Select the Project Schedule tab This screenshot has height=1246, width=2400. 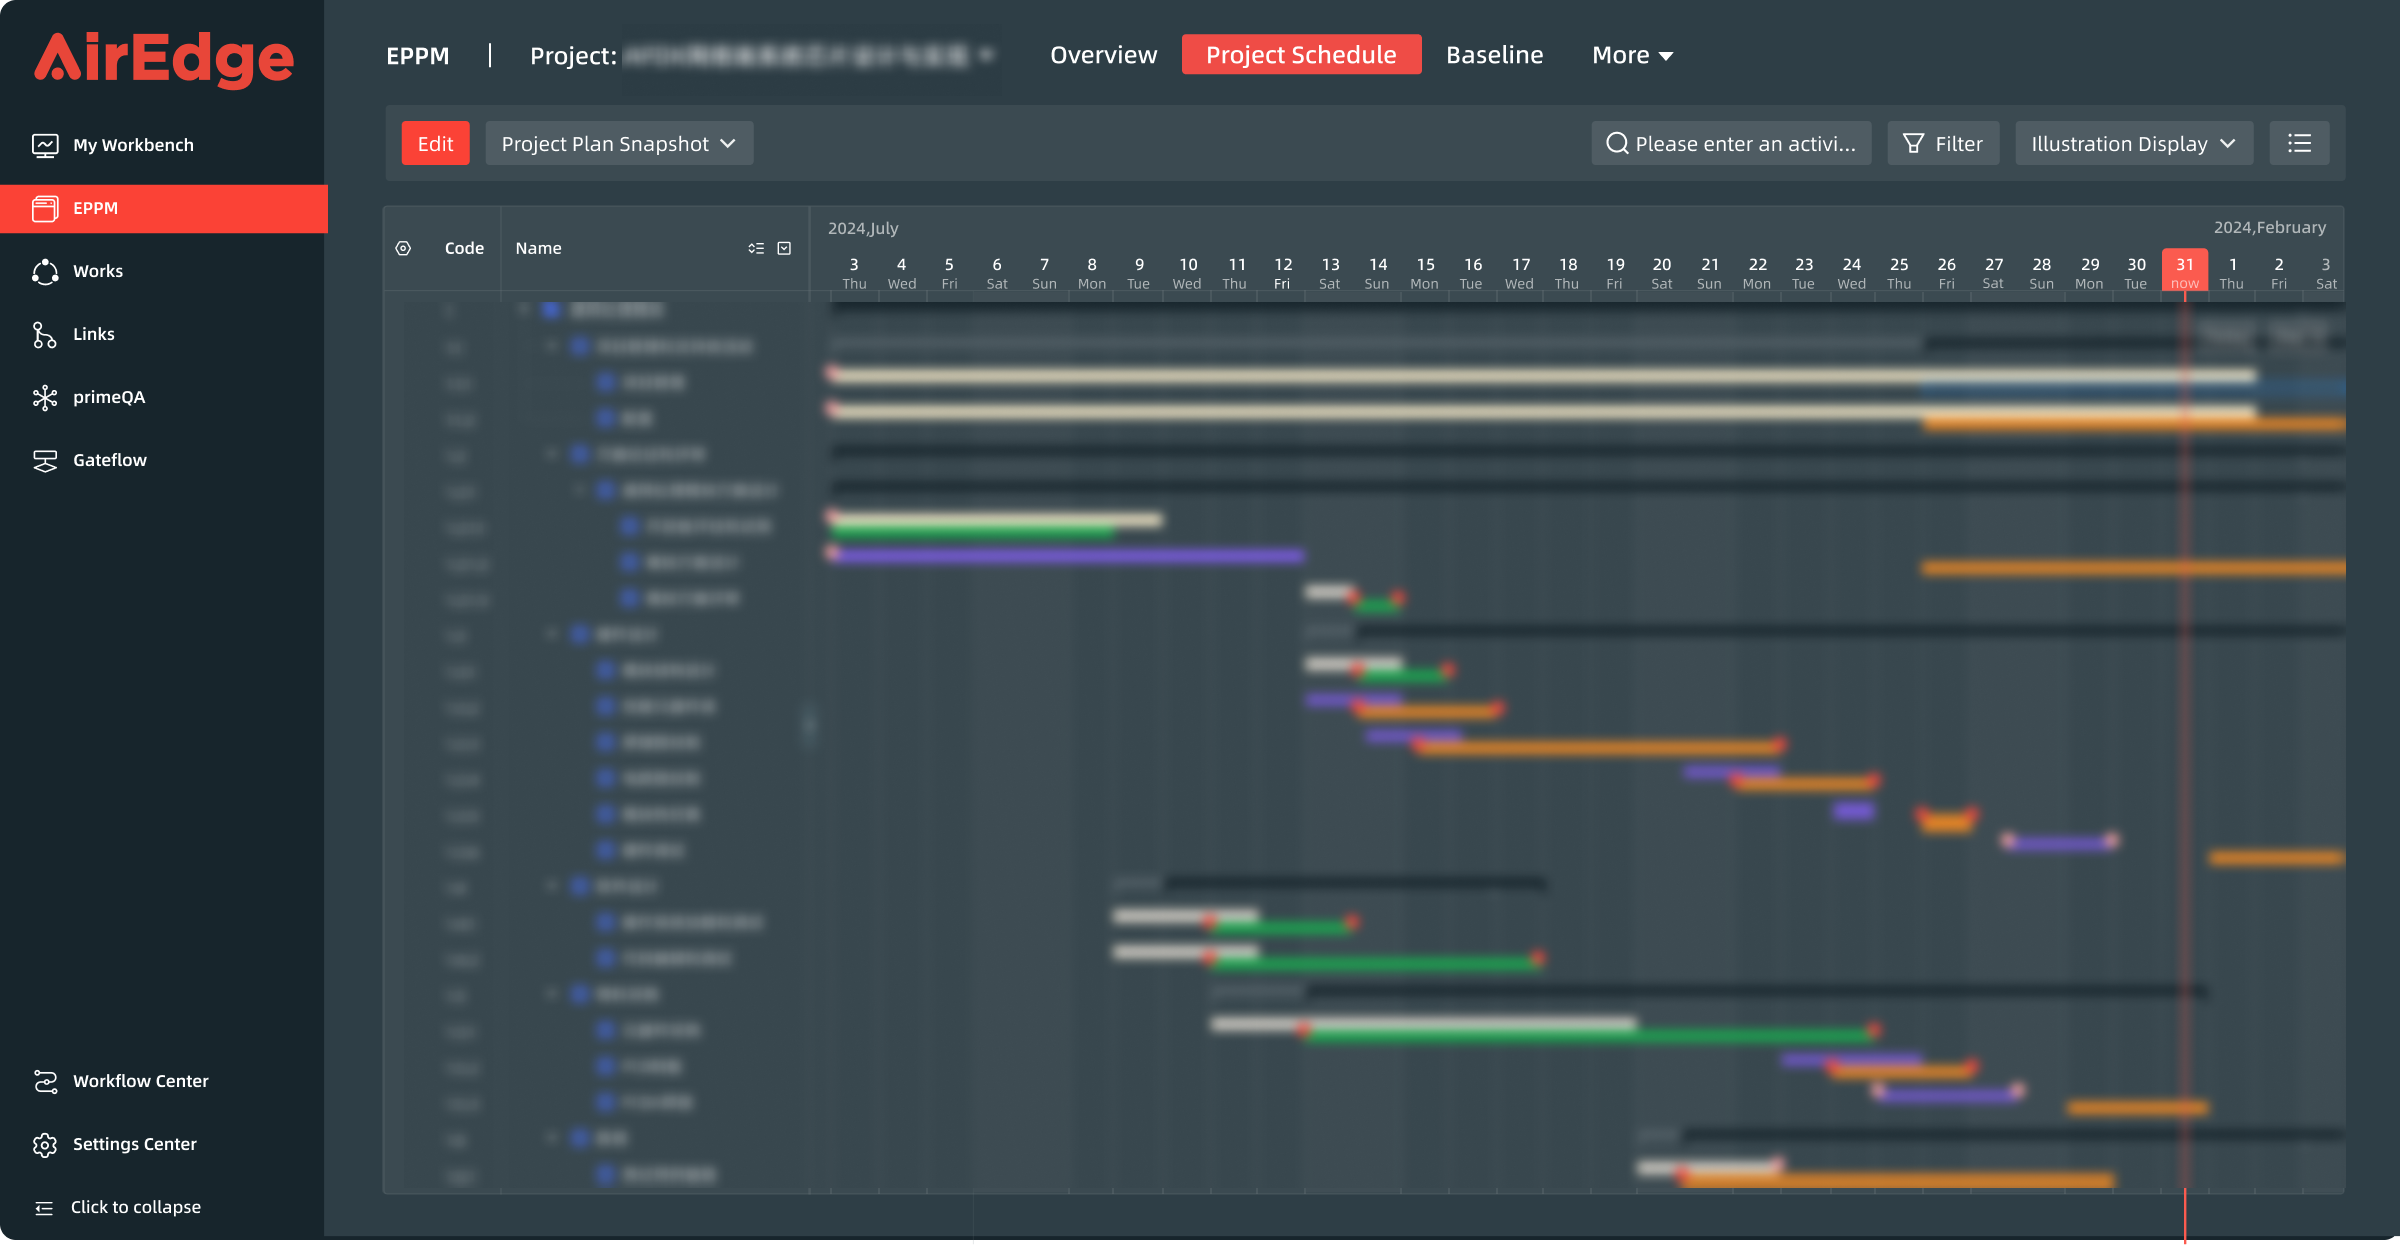pos(1301,54)
